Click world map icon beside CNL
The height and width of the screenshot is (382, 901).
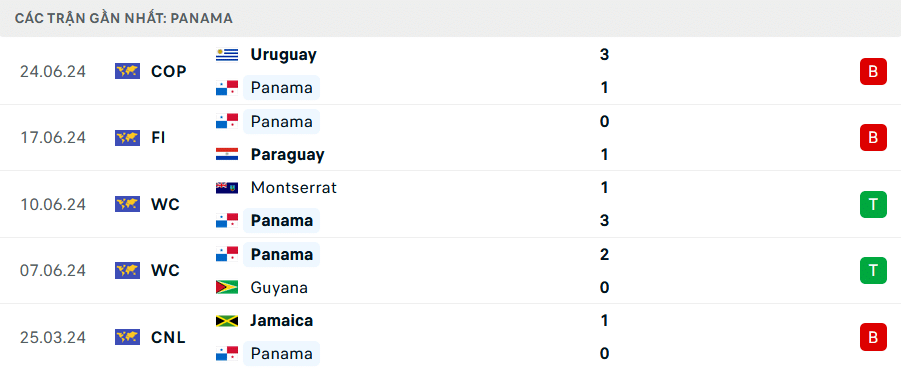click(128, 337)
